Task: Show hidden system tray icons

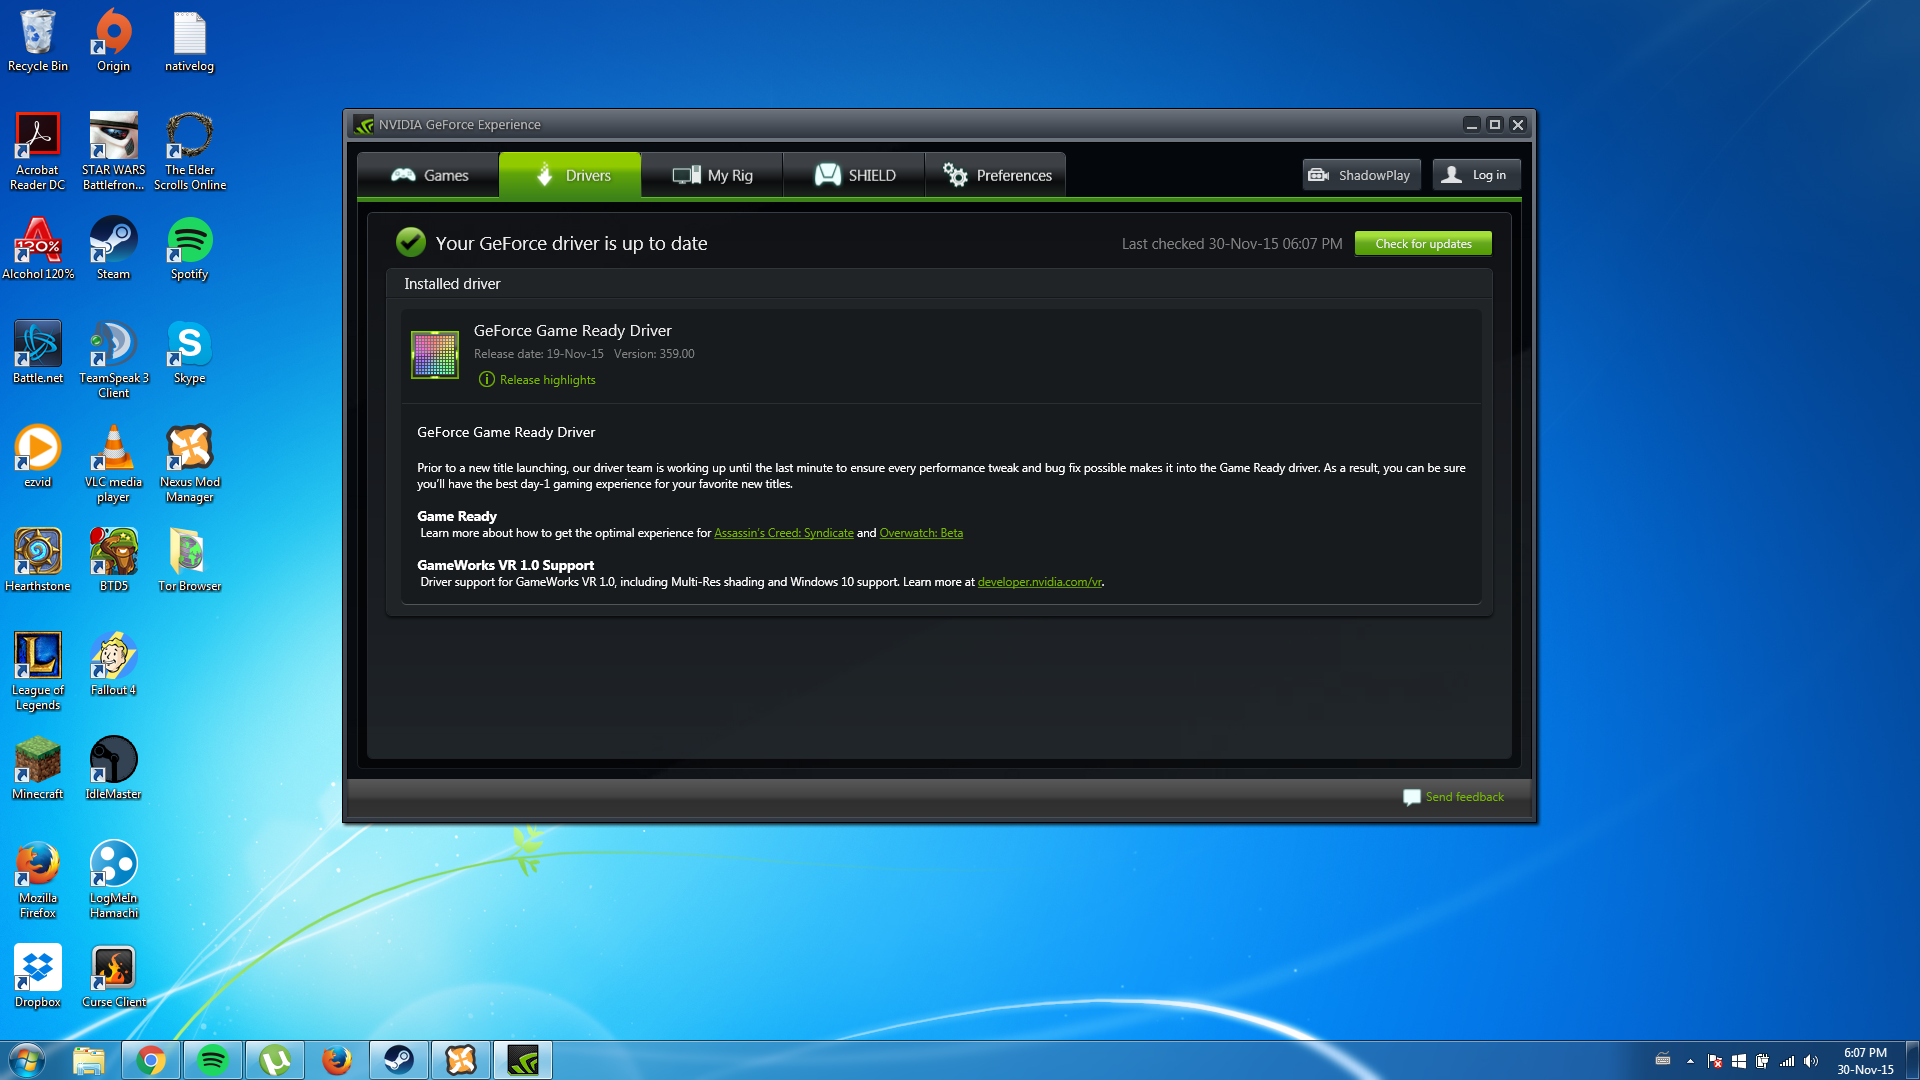Action: click(x=1690, y=1061)
